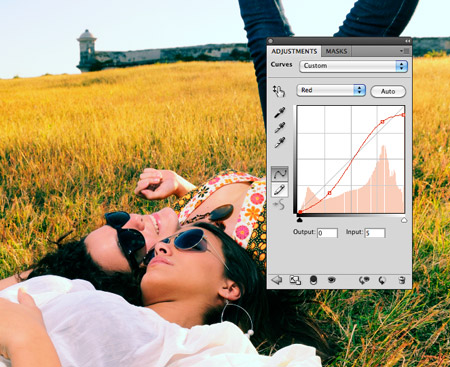
Task: Click the Auto button
Action: point(388,91)
